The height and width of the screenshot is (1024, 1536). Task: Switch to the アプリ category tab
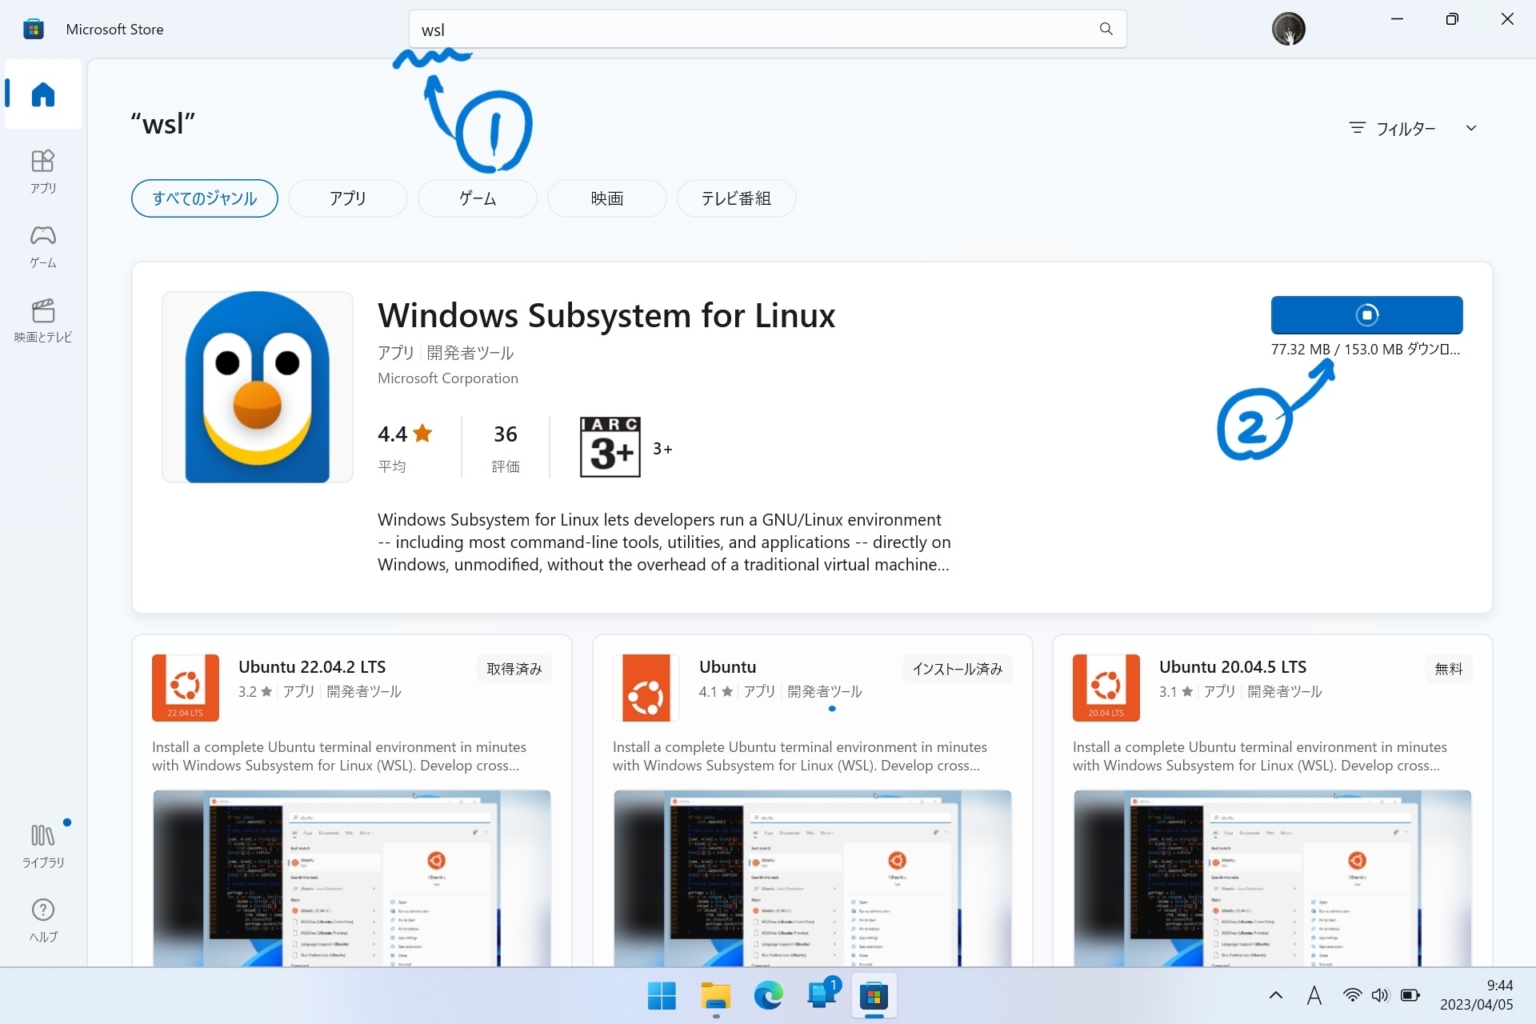(x=347, y=198)
